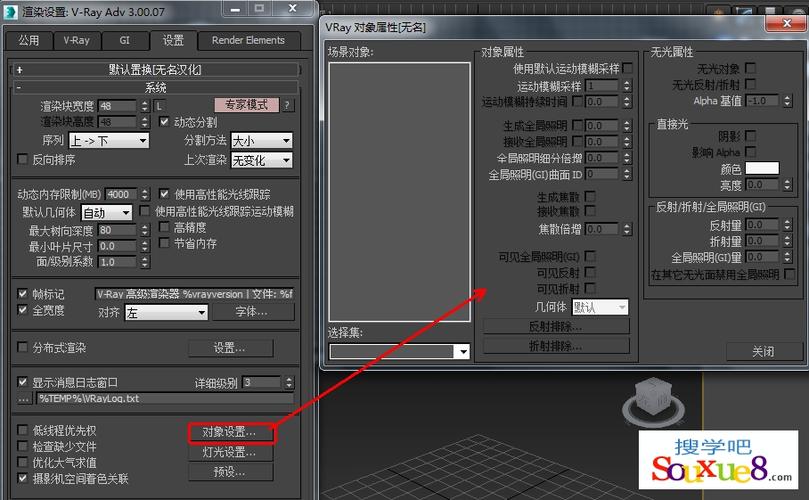Click the 关闭 button in object properties dialog
Viewport: 809px width, 500px height.
(763, 351)
